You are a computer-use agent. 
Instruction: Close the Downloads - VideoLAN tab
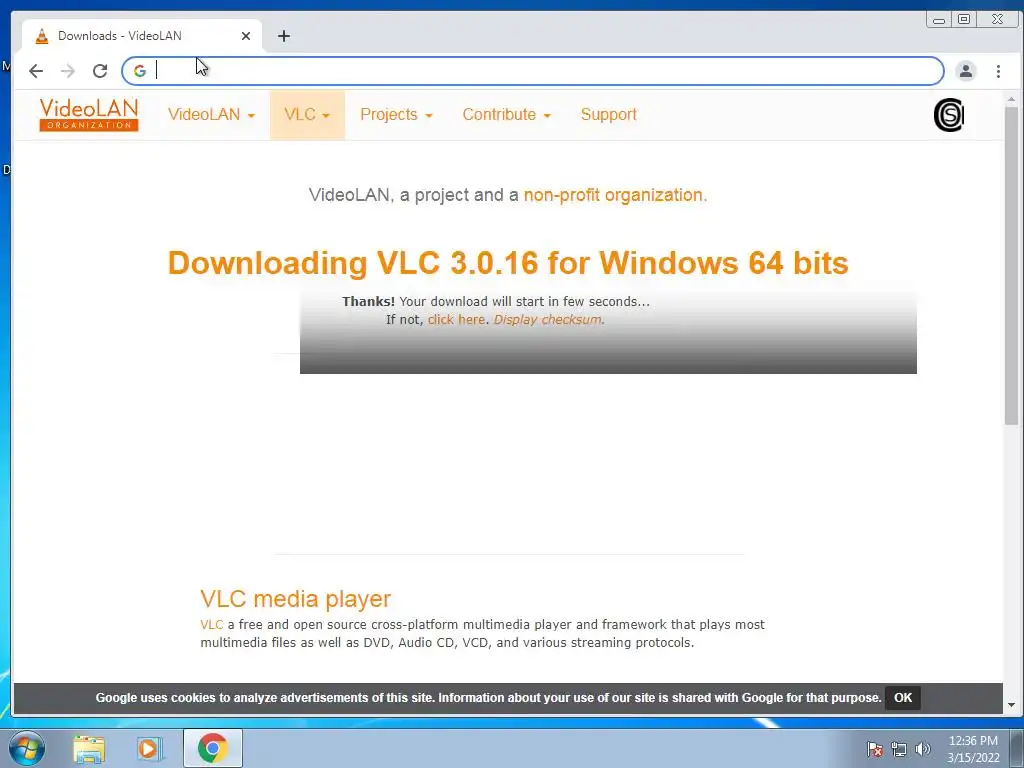[x=246, y=36]
